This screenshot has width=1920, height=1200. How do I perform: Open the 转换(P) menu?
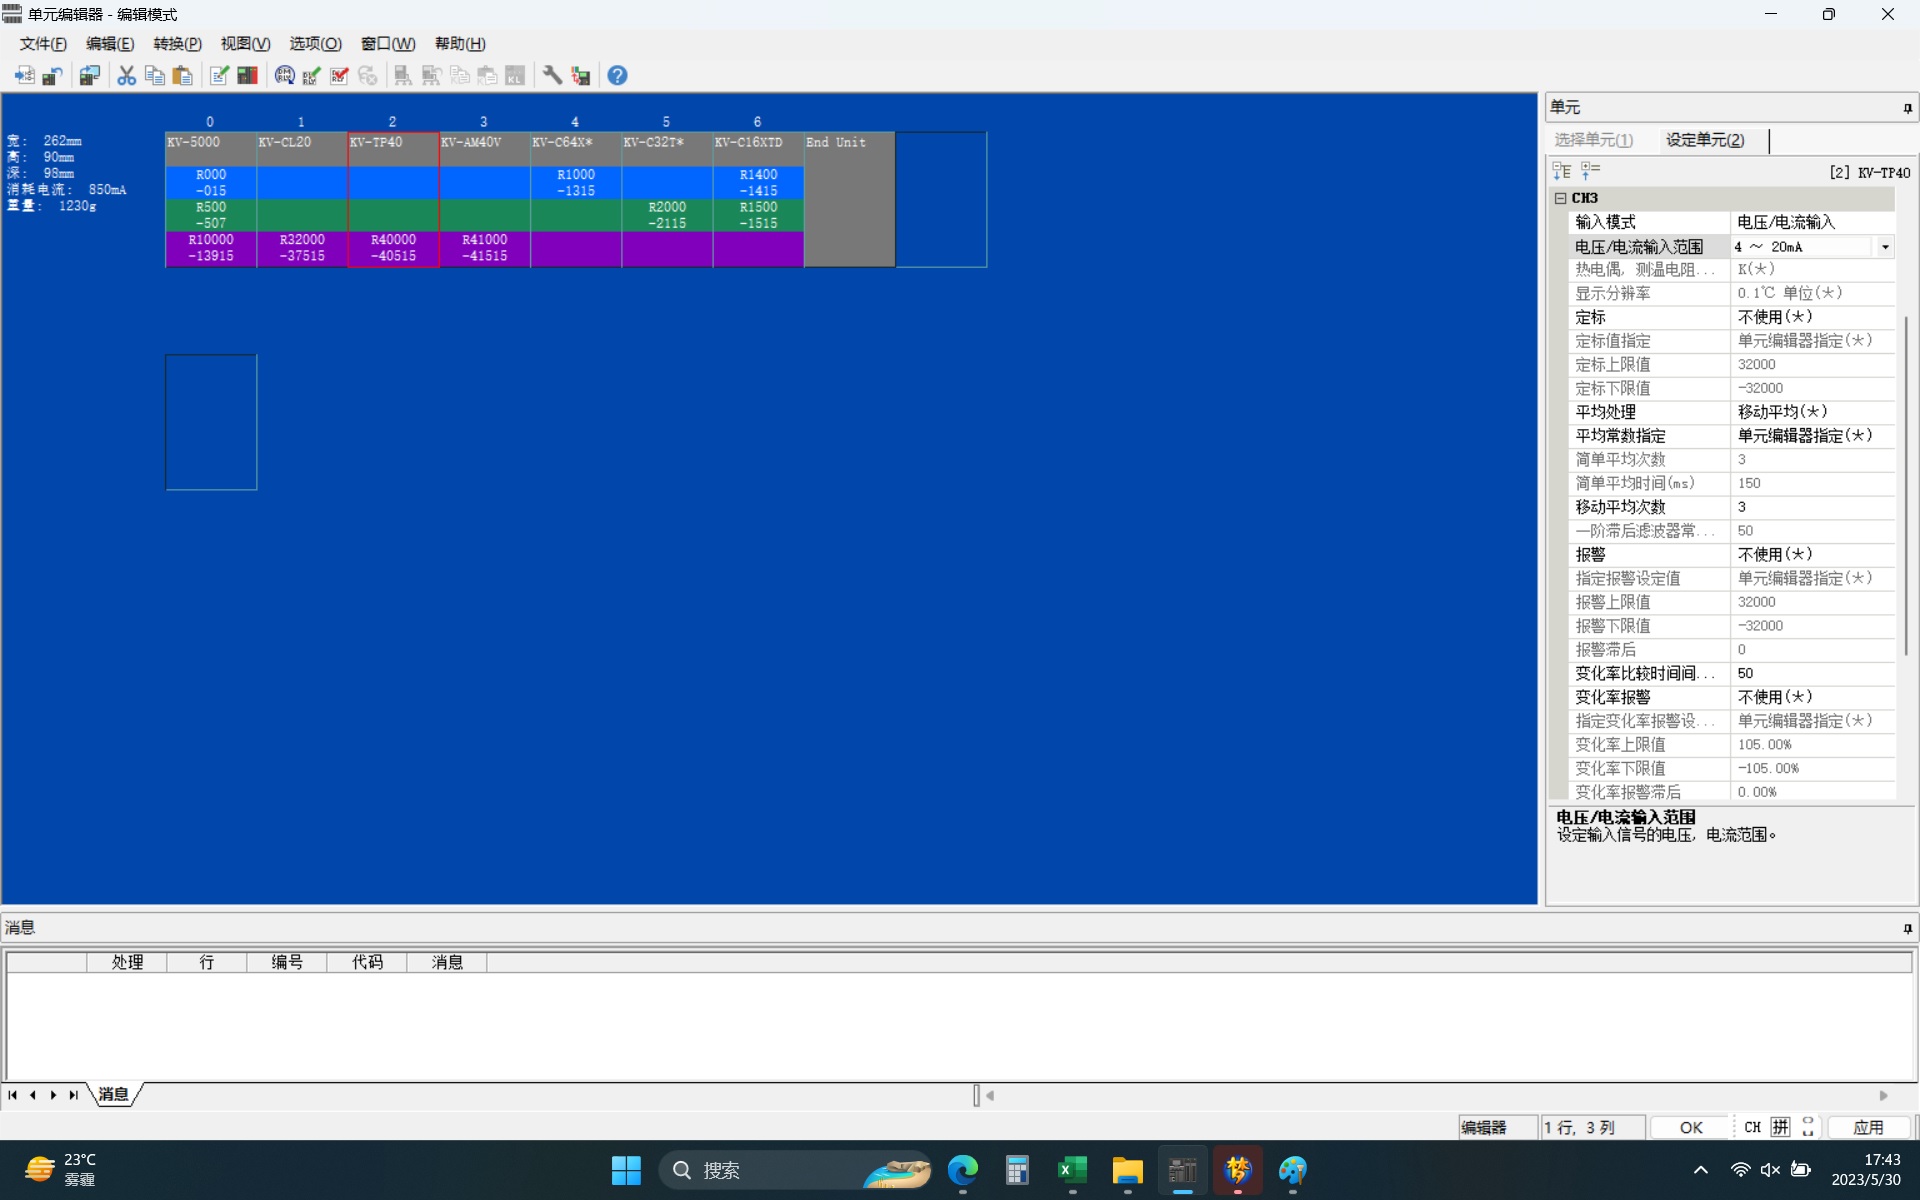click(177, 44)
